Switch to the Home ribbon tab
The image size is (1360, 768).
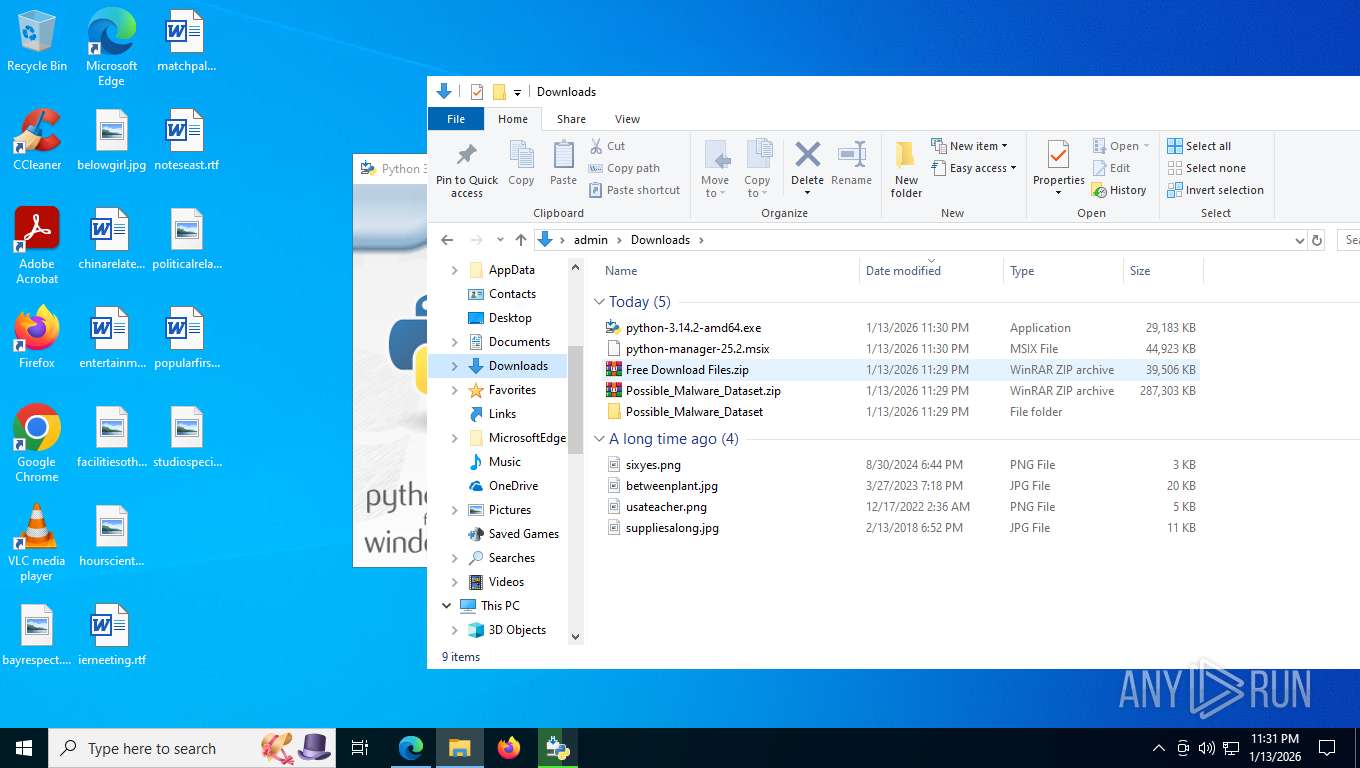(513, 119)
